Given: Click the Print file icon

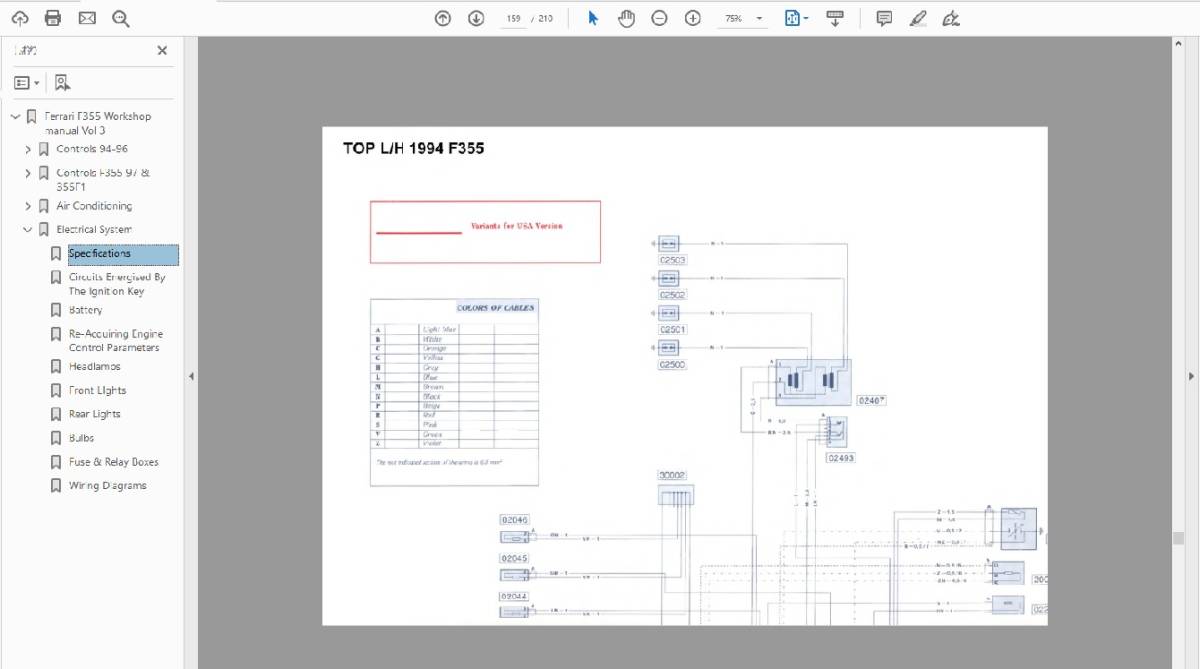Looking at the screenshot, I should click(53, 18).
